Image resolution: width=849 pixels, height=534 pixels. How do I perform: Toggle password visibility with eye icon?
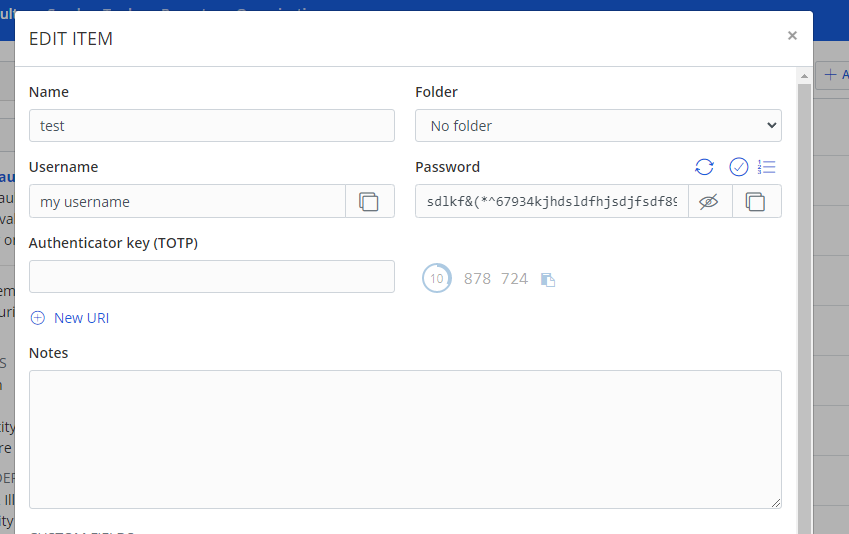pyautogui.click(x=709, y=201)
